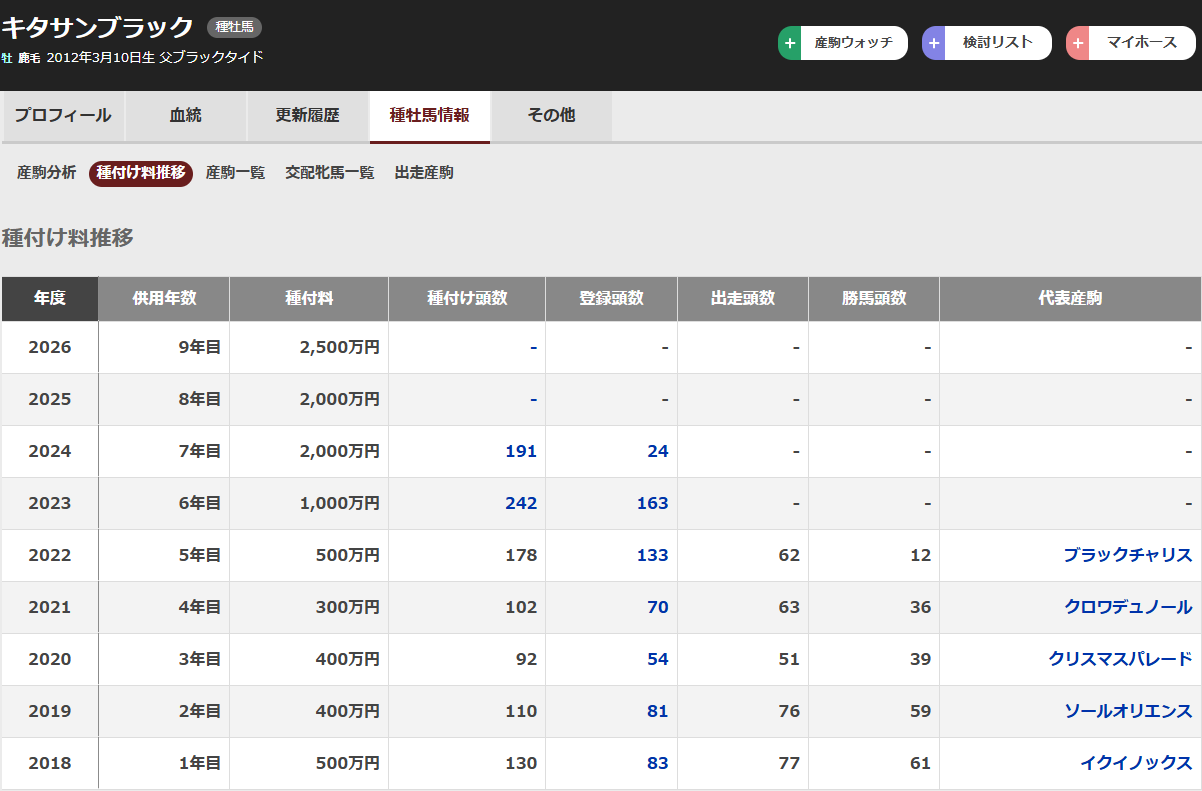Click purple plus icon for 検討リスト

[935, 43]
